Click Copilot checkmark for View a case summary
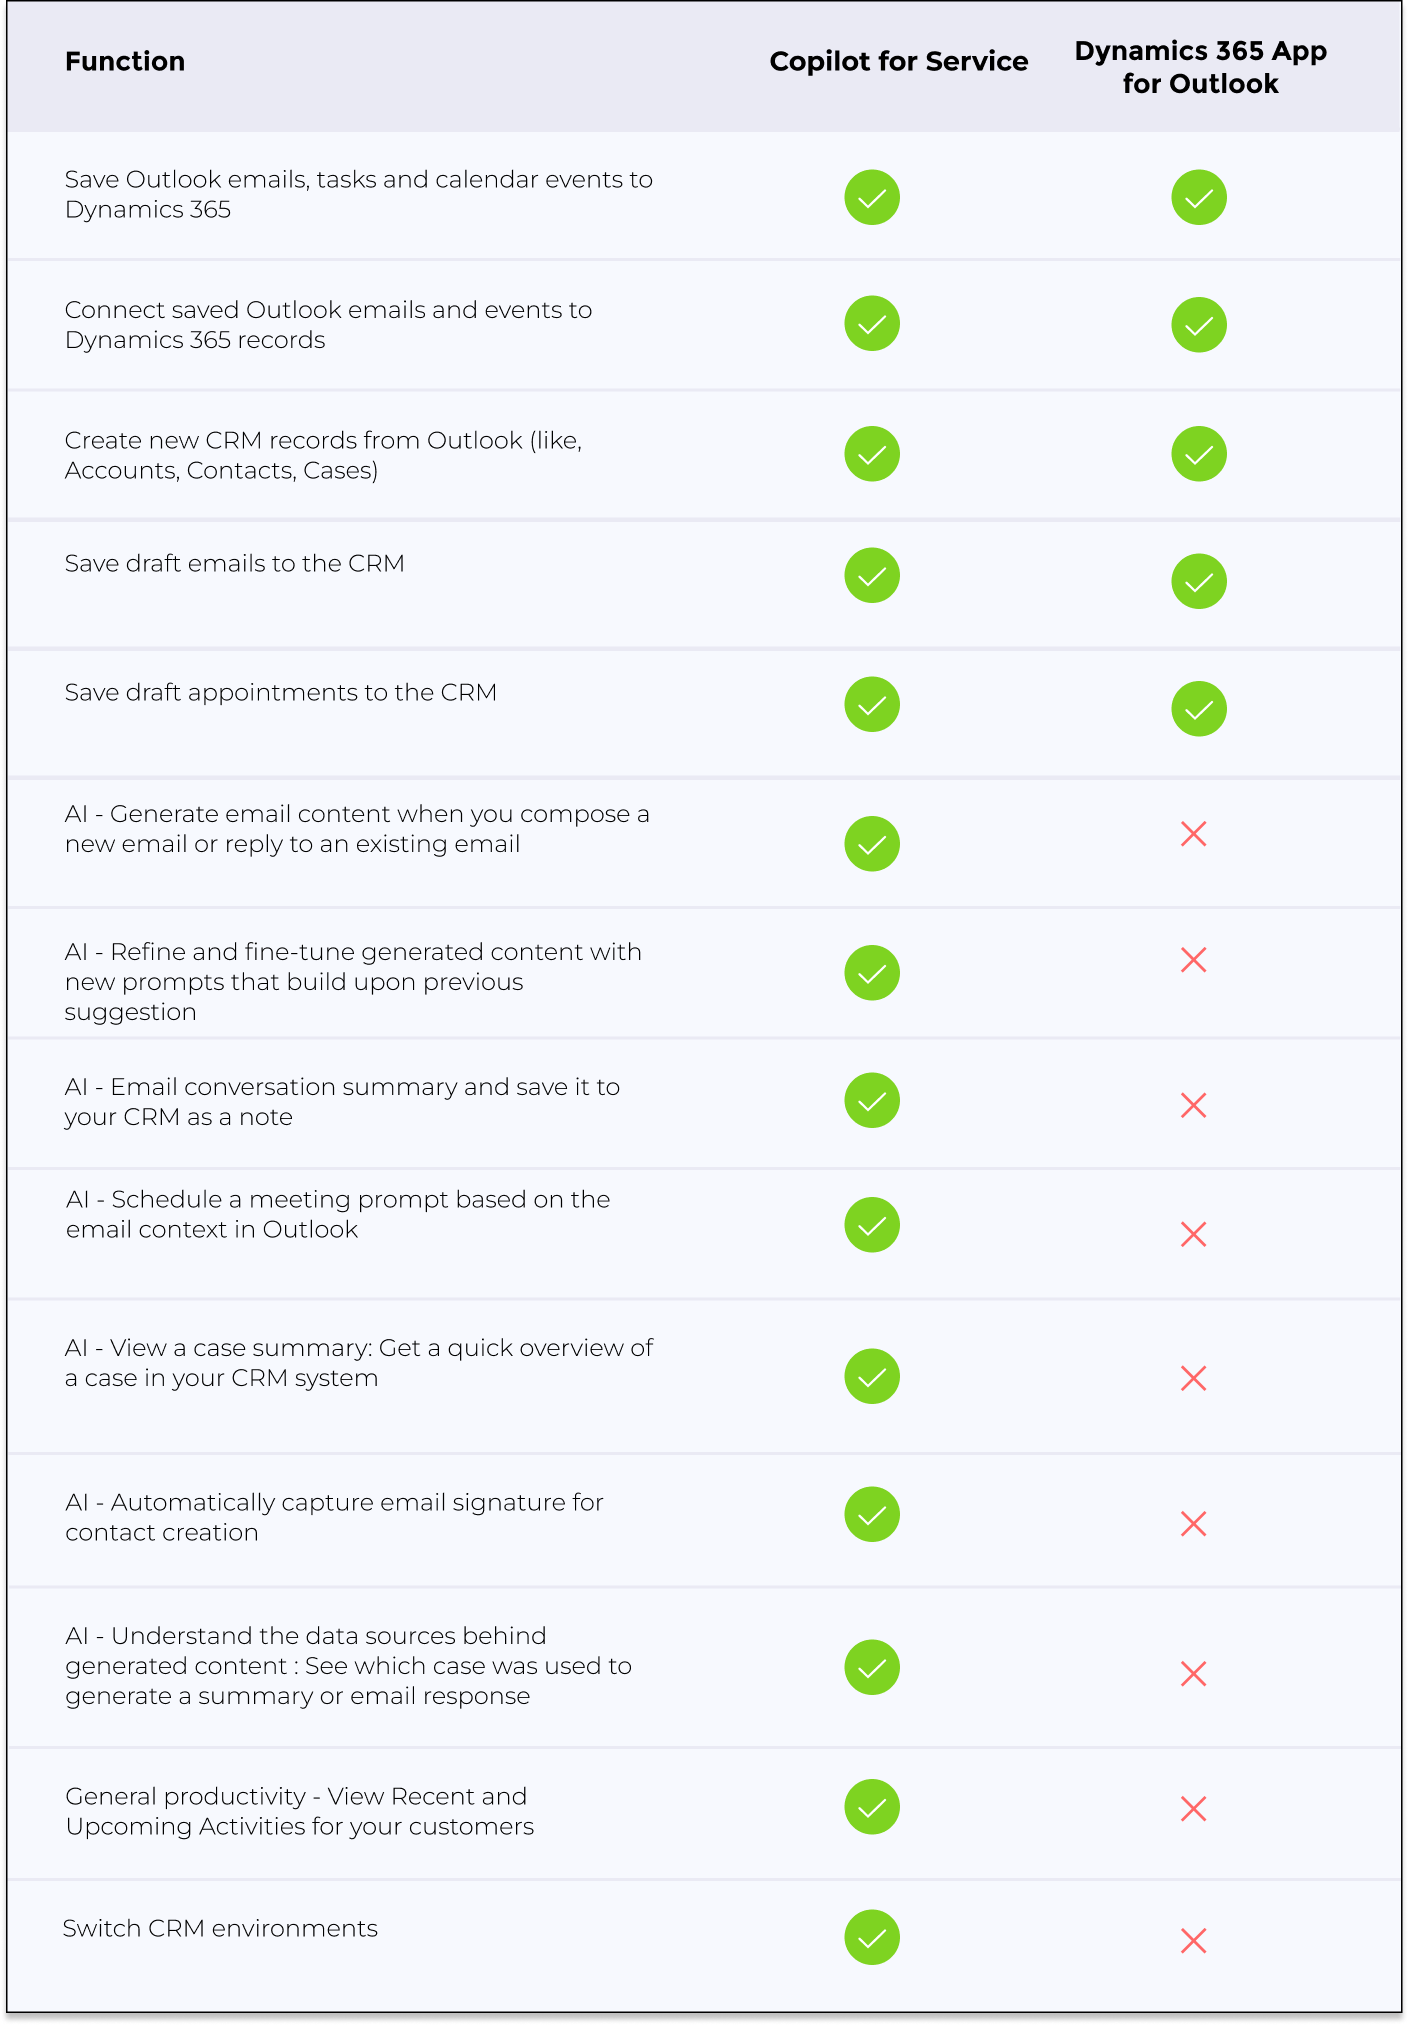Viewport: 1409px width, 2025px height. [x=872, y=1377]
